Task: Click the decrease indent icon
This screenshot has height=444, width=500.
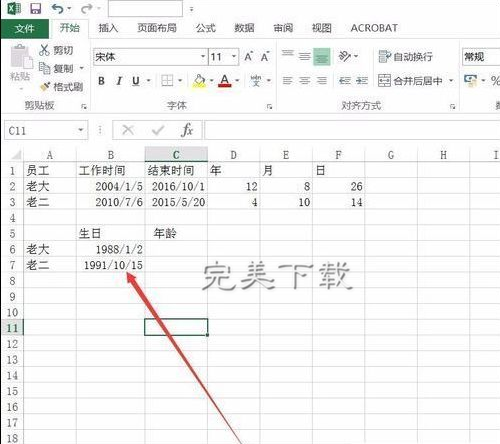Action: (x=345, y=81)
